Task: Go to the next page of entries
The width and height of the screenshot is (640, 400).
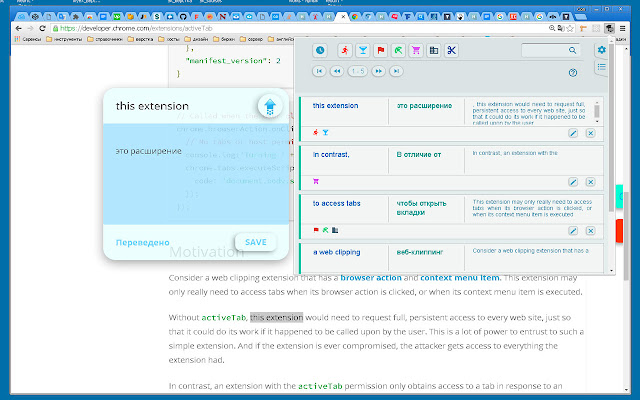Action: pos(377,71)
